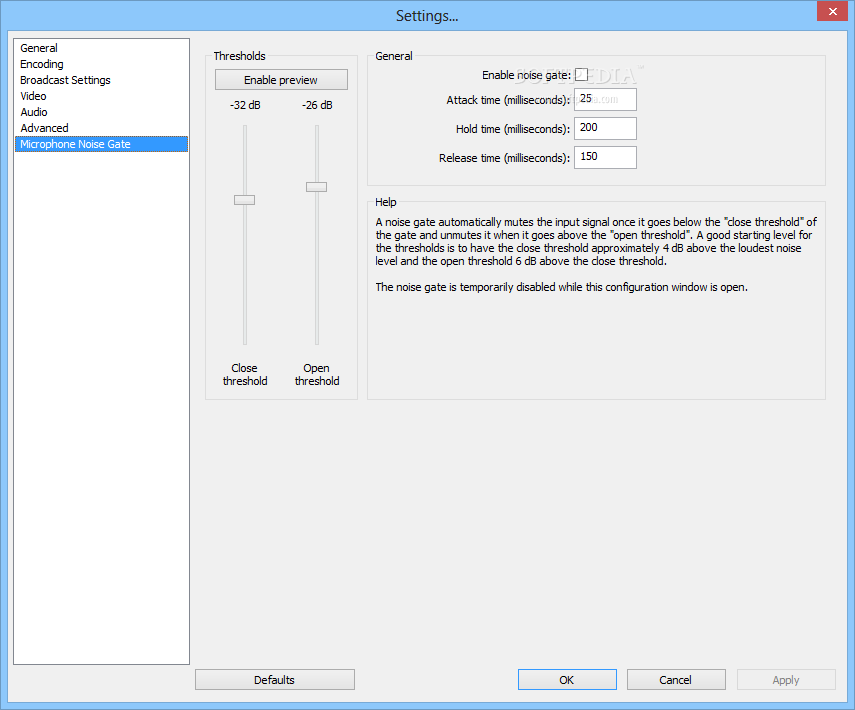Screen dimensions: 855x710
Task: Click the Attack time input field
Action: (x=605, y=99)
